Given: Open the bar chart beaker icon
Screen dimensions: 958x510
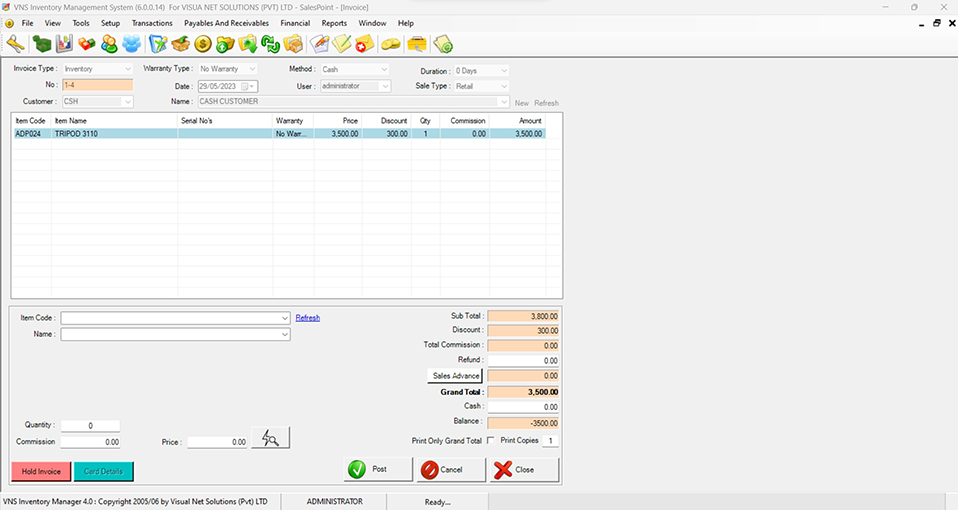Looking at the screenshot, I should (x=64, y=44).
